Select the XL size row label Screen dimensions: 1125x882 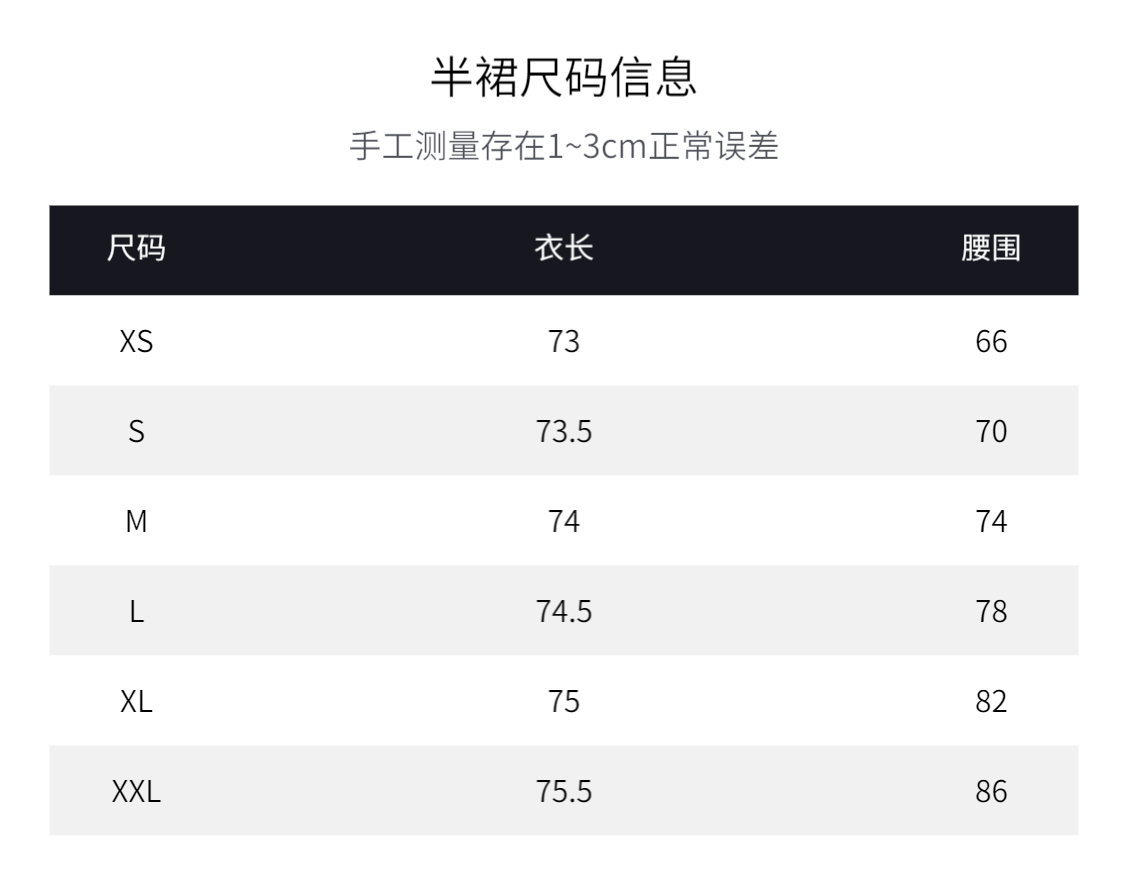136,702
